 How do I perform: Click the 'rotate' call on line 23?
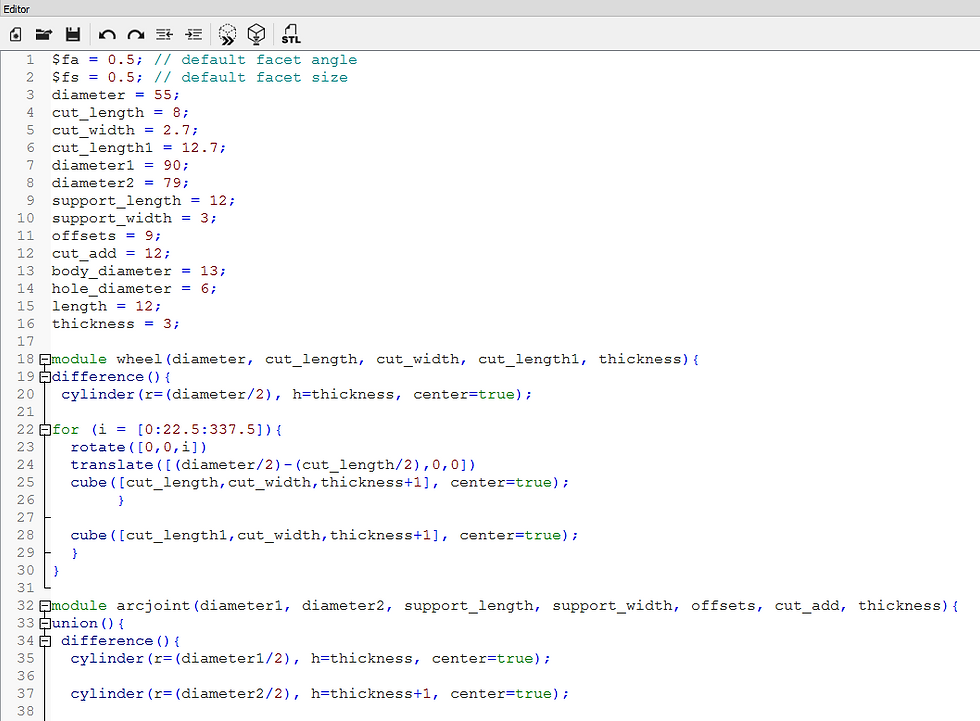[x=98, y=447]
